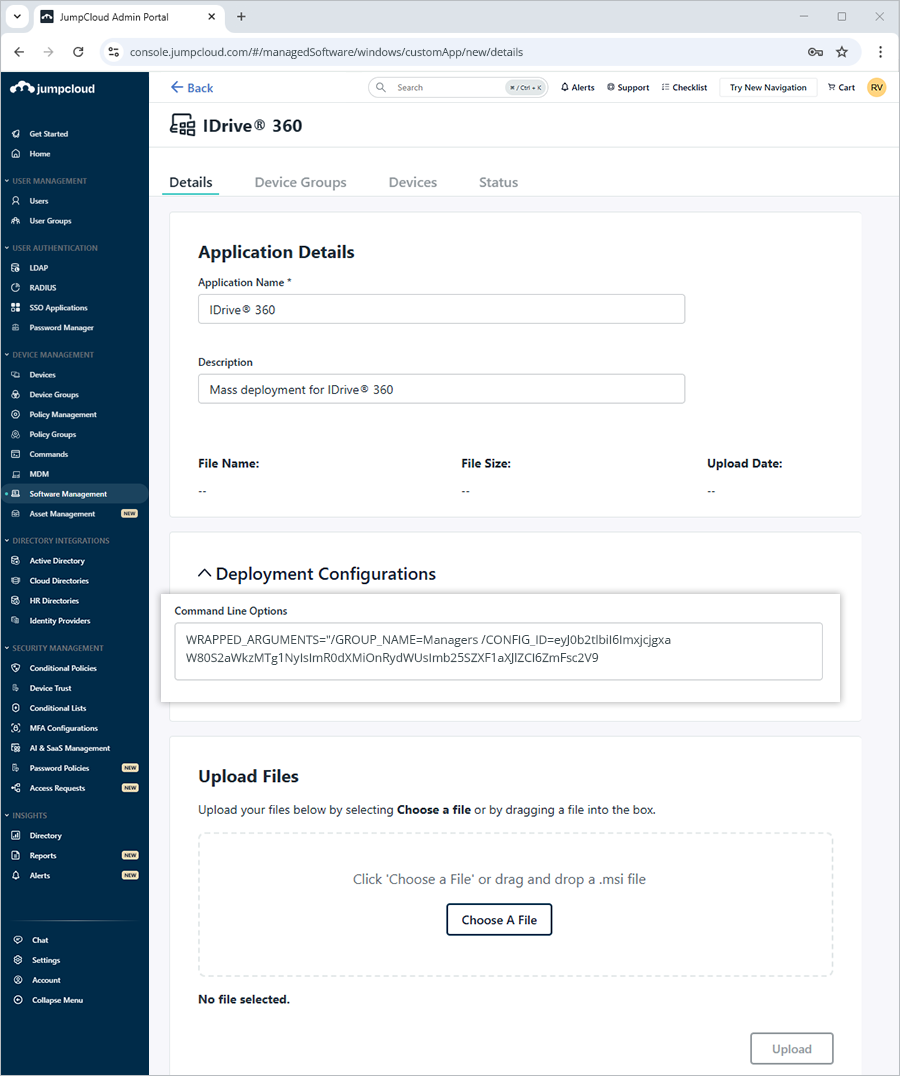This screenshot has width=900, height=1076.
Task: Collapse the Deployment Configurations section
Action: (x=205, y=574)
